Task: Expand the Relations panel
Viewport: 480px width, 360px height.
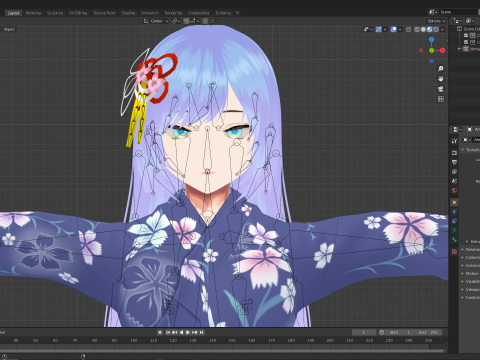Action: point(470,249)
